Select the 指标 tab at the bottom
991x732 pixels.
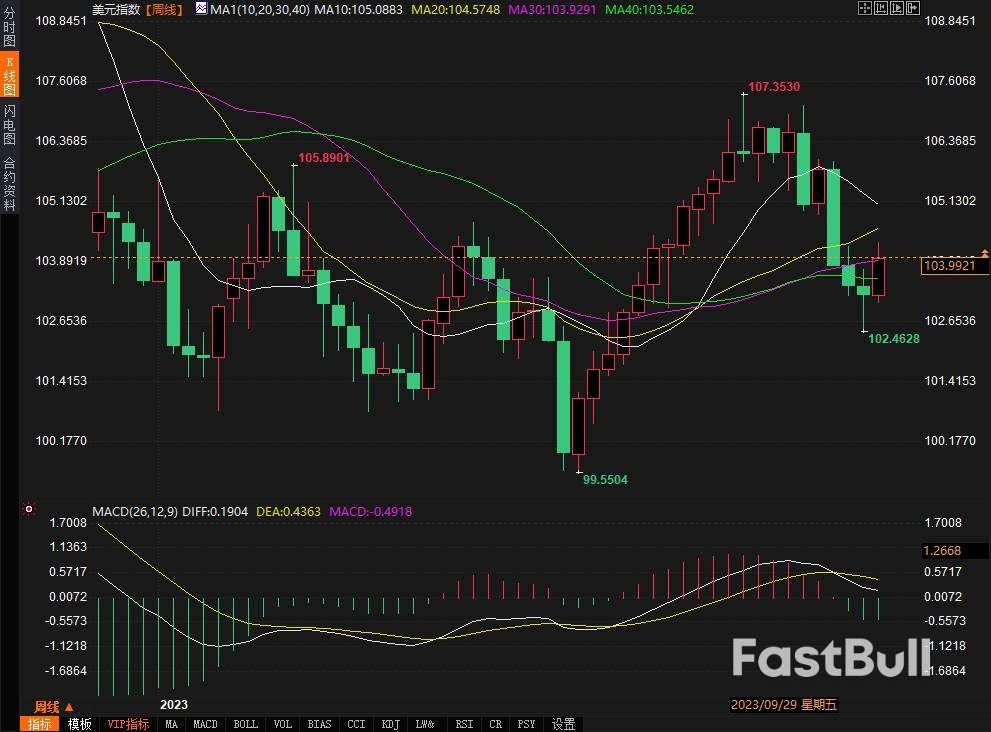pos(39,724)
